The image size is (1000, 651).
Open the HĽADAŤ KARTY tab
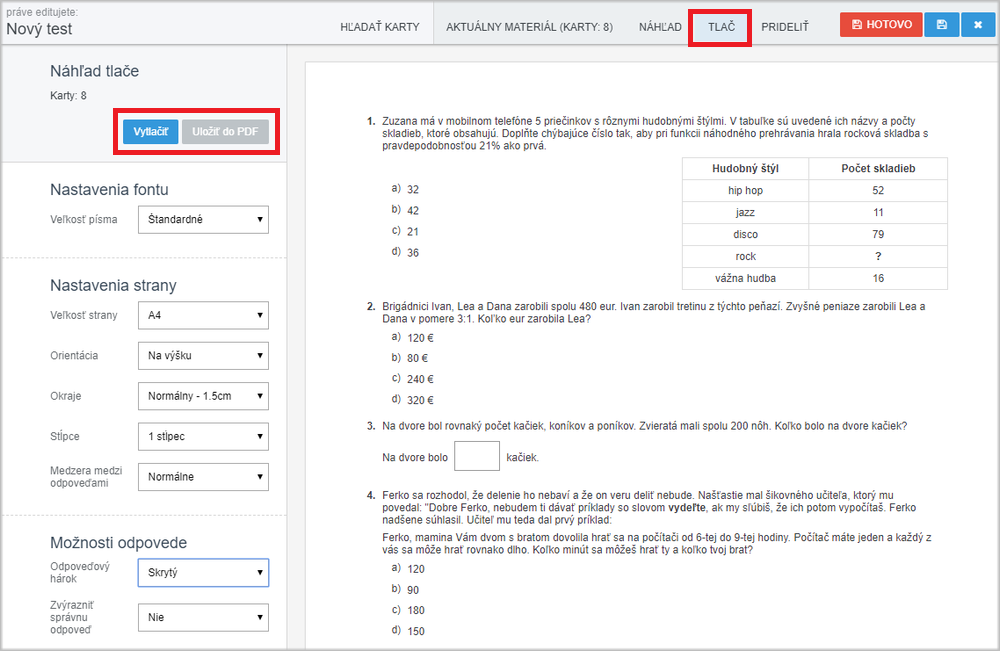tap(379, 26)
